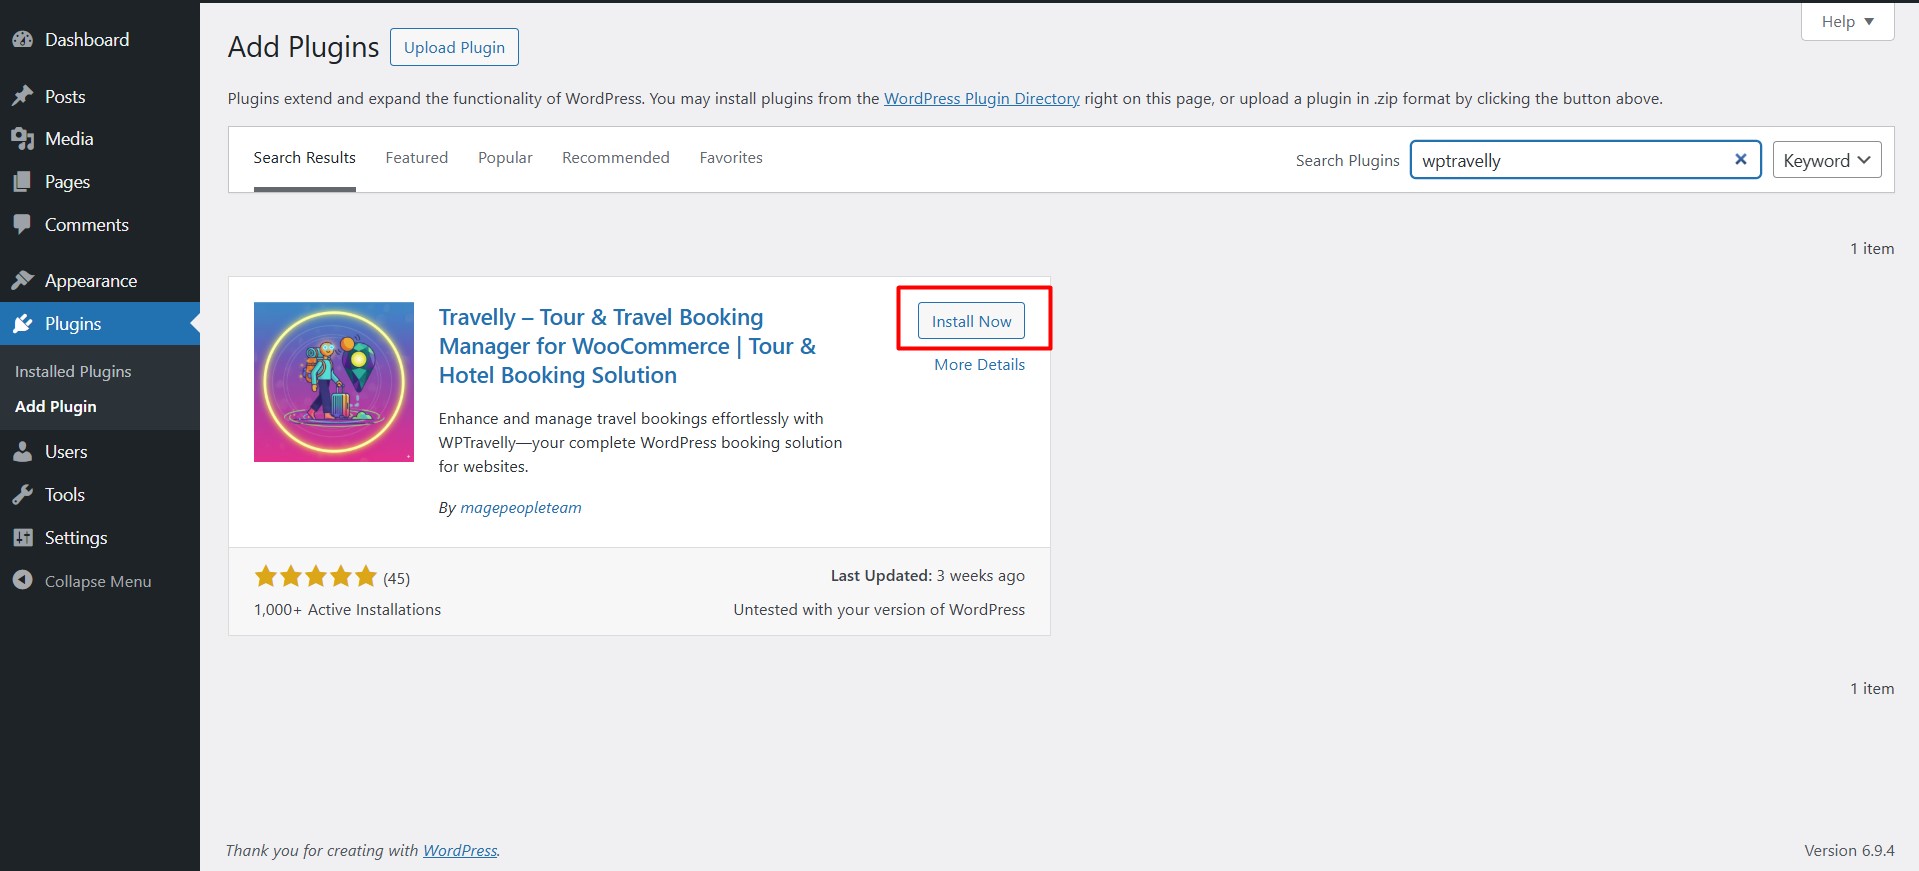The height and width of the screenshot is (871, 1919).
Task: Click the Dashboard gauge icon
Action: pyautogui.click(x=22, y=40)
